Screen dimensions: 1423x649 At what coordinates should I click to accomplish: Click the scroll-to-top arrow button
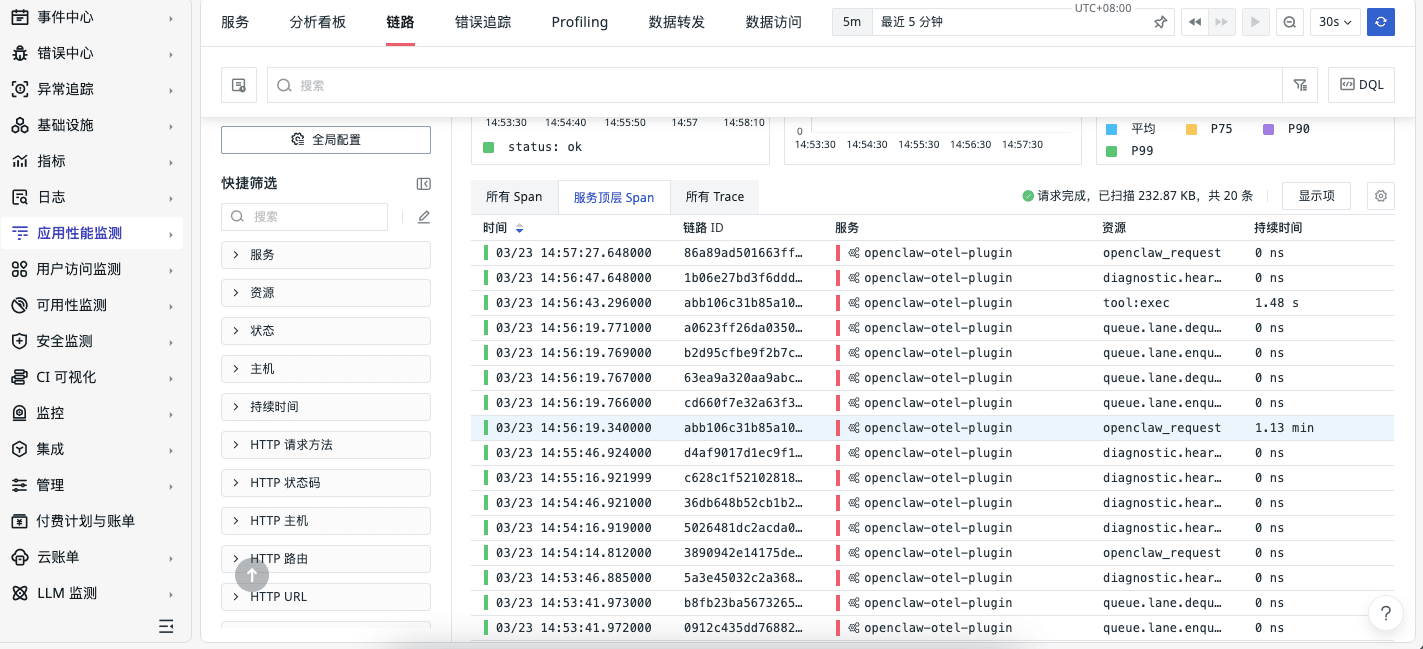point(252,575)
